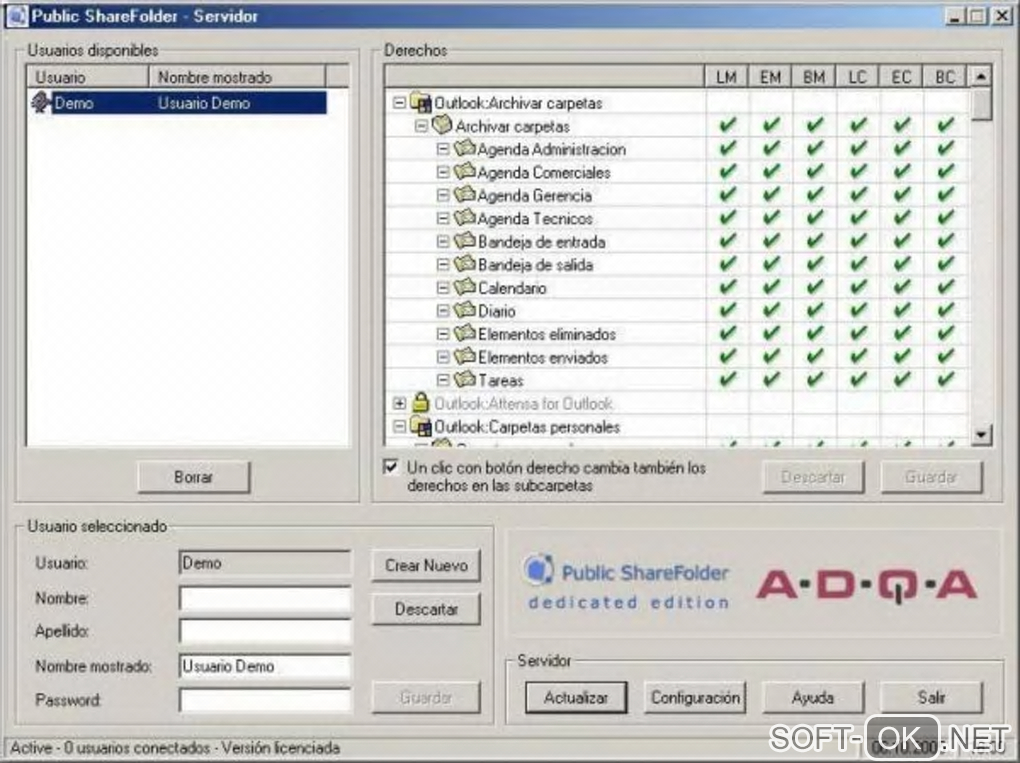
Task: Focus the Nombre input field
Action: point(265,598)
